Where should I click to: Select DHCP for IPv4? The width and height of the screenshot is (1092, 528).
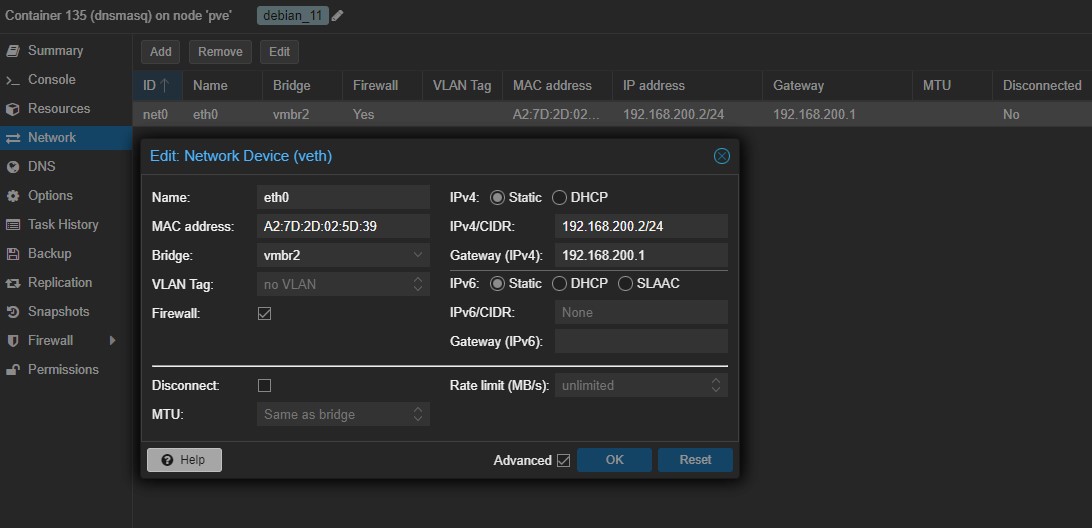click(560, 198)
